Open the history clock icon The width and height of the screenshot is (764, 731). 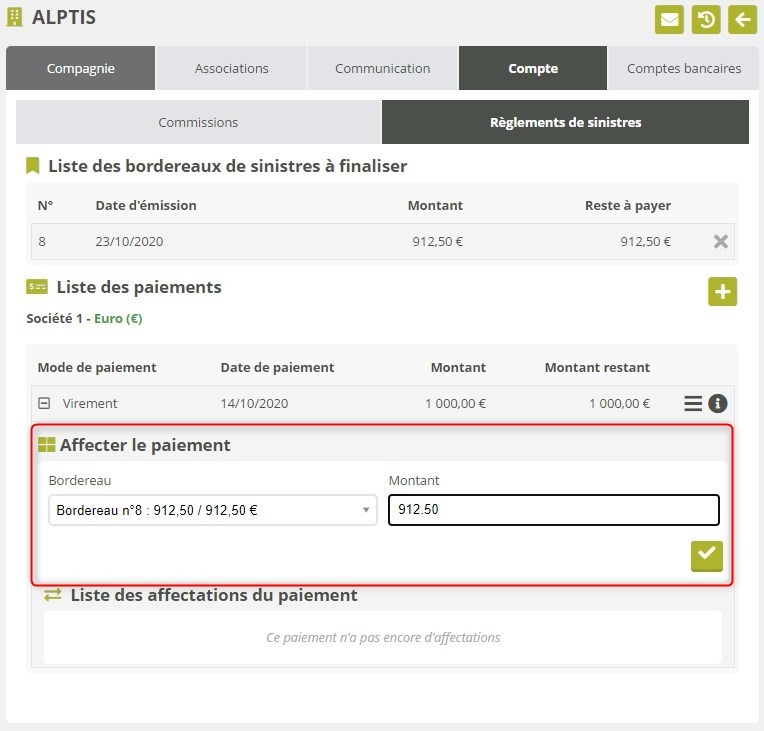click(706, 19)
